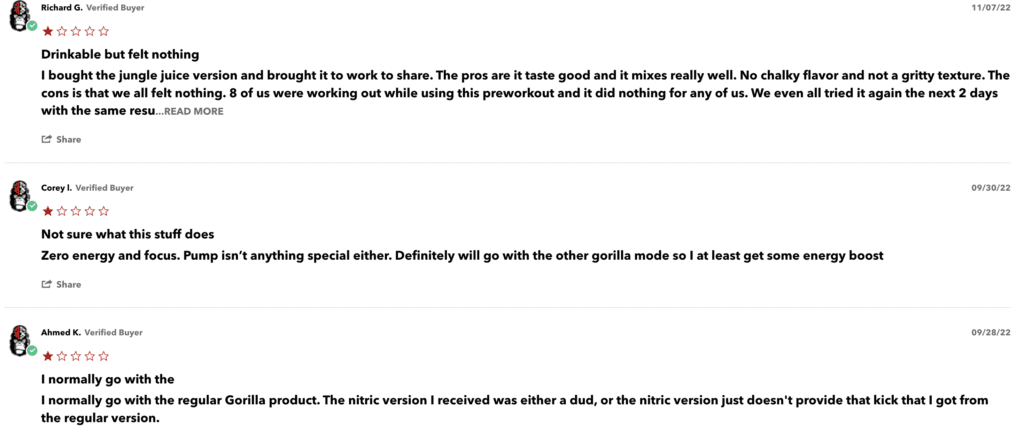The width and height of the screenshot is (1024, 442).
Task: Open reviewer name Richard G.
Action: (x=62, y=8)
